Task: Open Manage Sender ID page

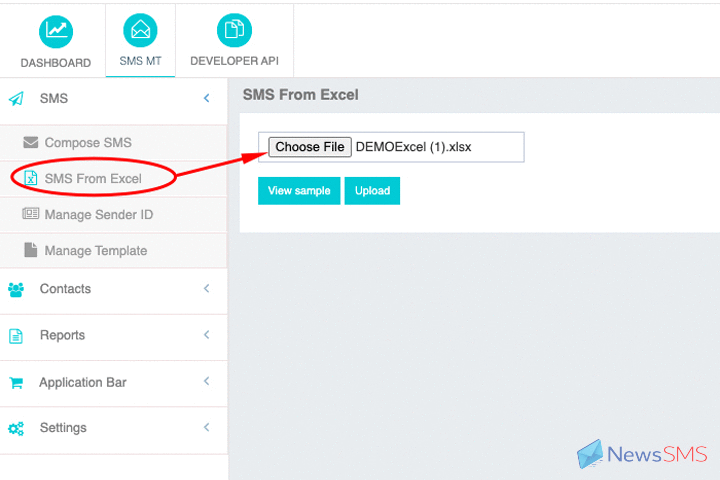Action: click(x=98, y=215)
